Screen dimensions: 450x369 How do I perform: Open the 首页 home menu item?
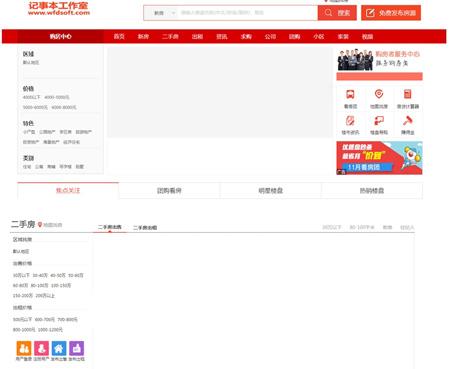[119, 36]
